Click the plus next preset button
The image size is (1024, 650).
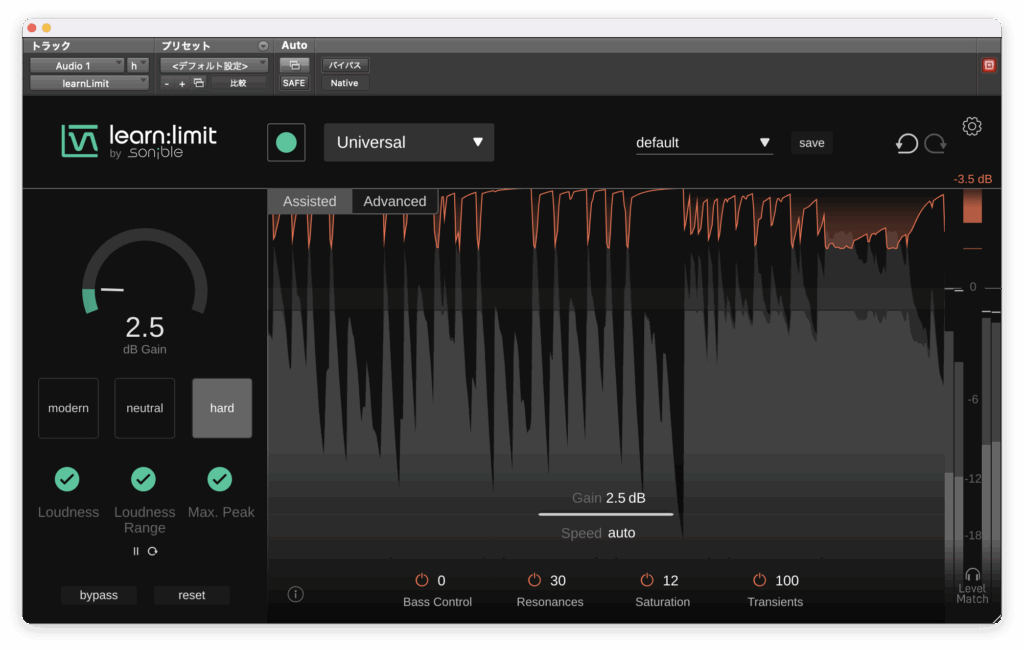tap(182, 84)
